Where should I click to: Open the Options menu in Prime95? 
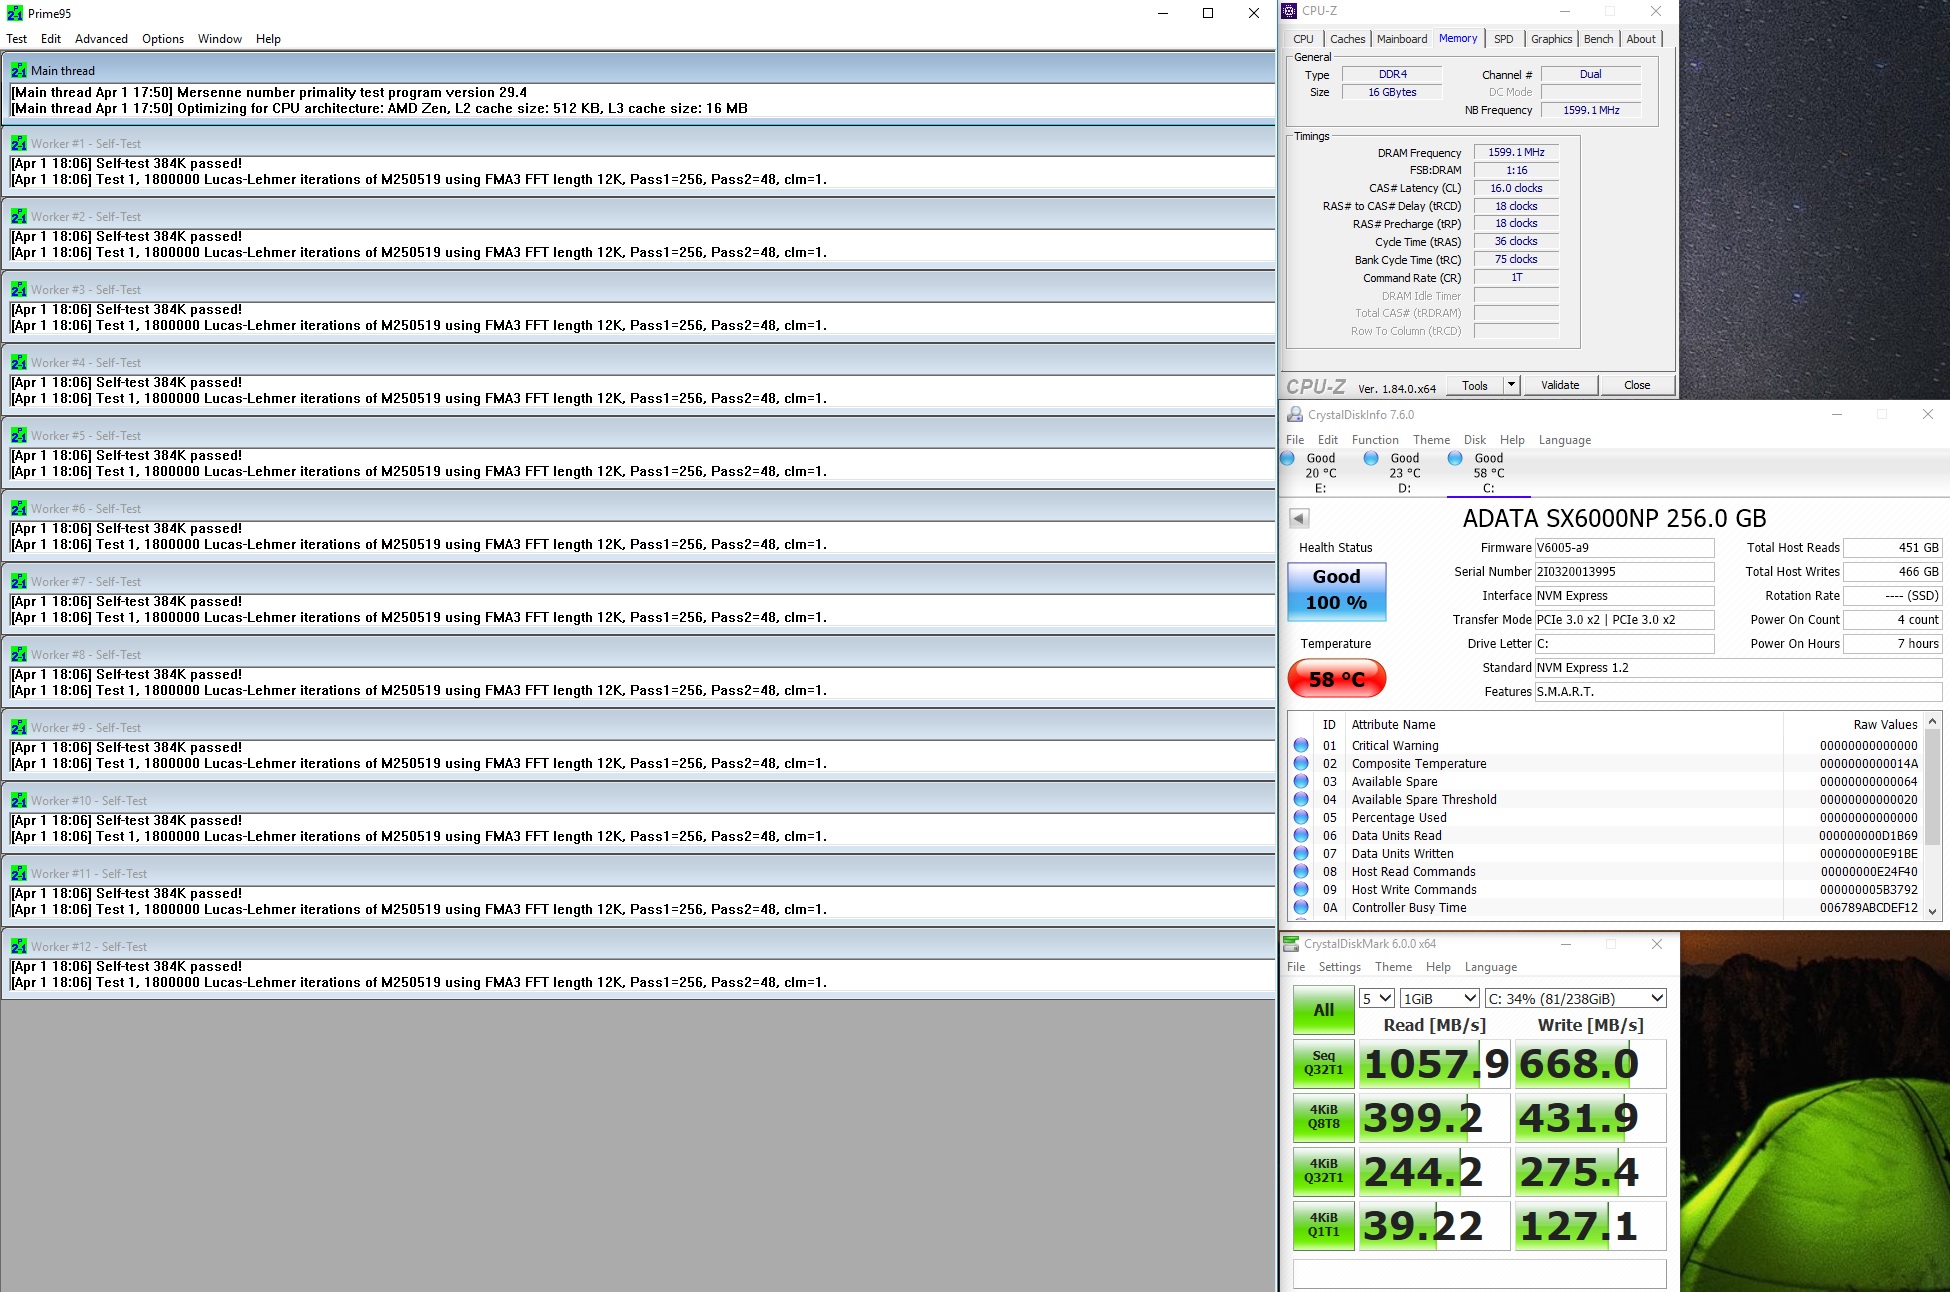163,39
